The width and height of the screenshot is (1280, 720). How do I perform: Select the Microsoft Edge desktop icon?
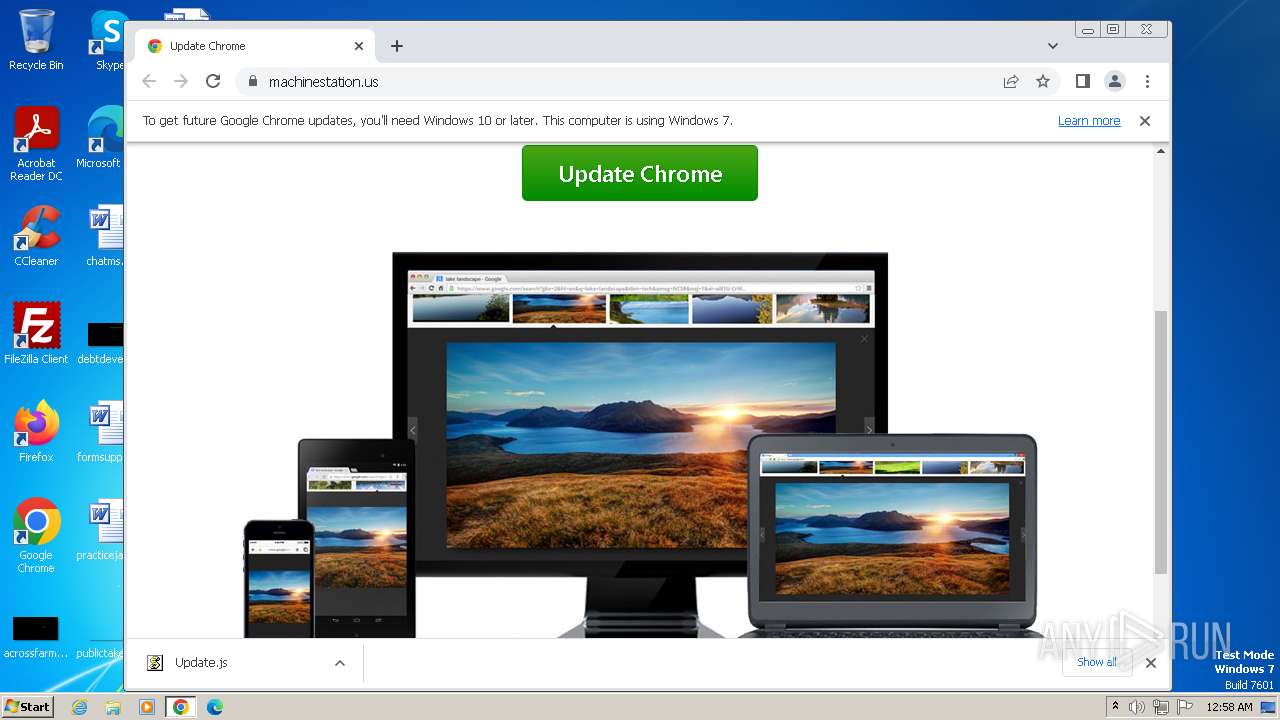[x=100, y=138]
